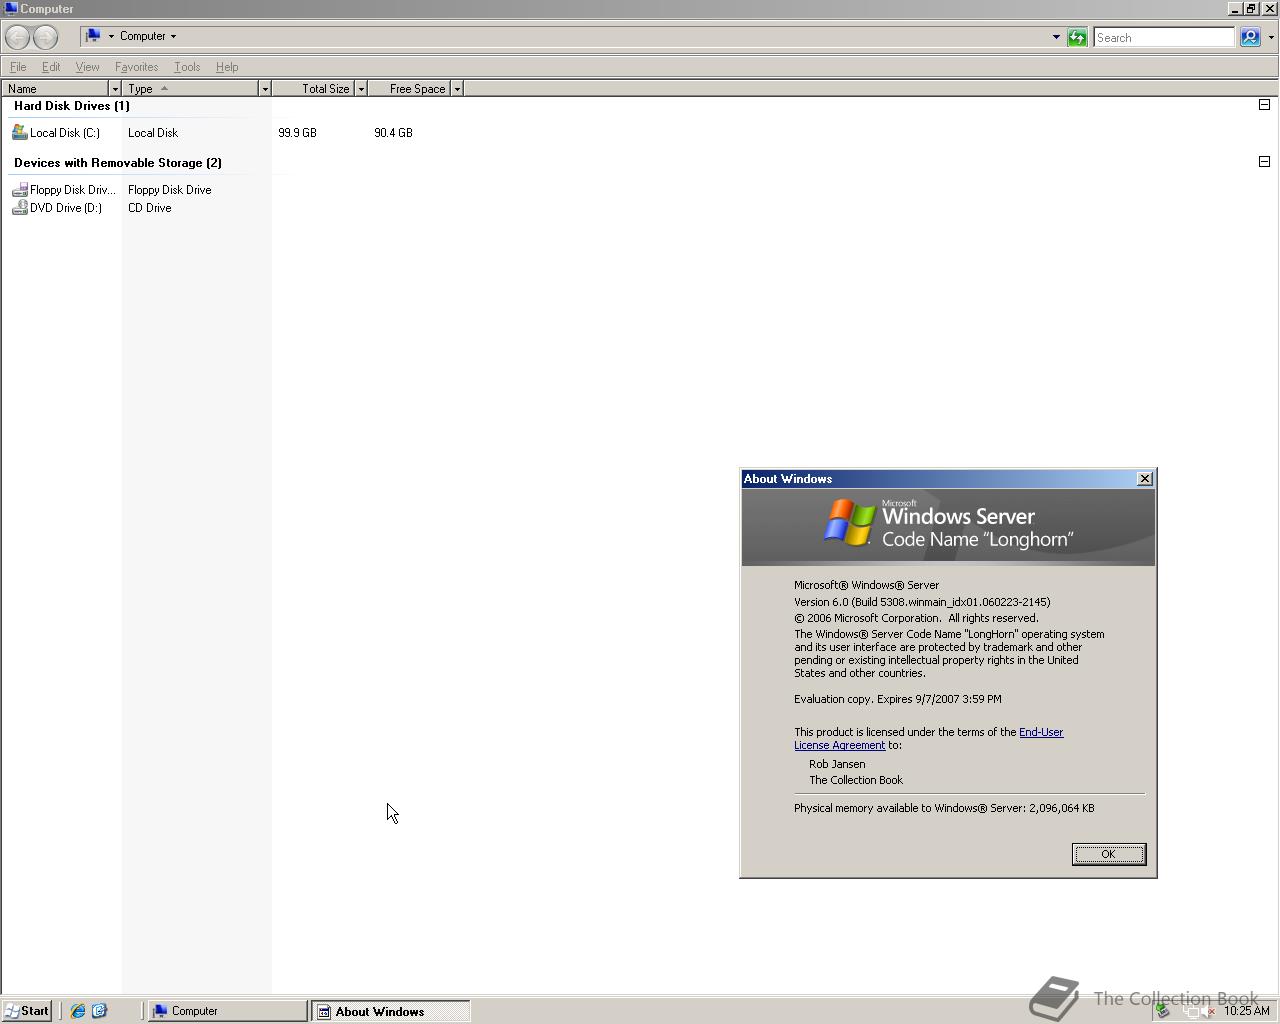Viewport: 1280px width, 1024px height.
Task: Minimize the Computer window
Action: point(1235,8)
